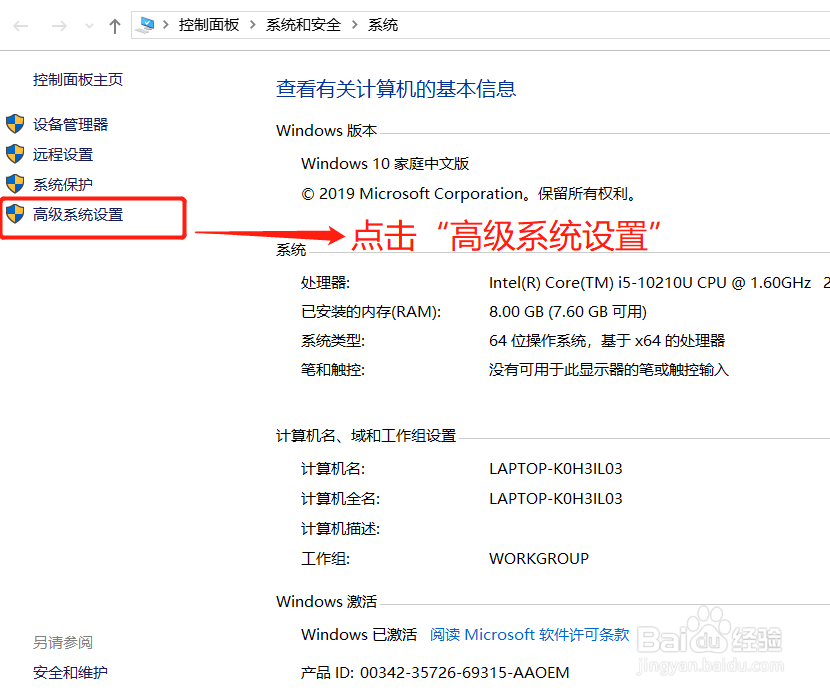This screenshot has width=830, height=694.
Task: Expand chevron after 控制面板 breadcrumb
Action: pyautogui.click(x=252, y=25)
